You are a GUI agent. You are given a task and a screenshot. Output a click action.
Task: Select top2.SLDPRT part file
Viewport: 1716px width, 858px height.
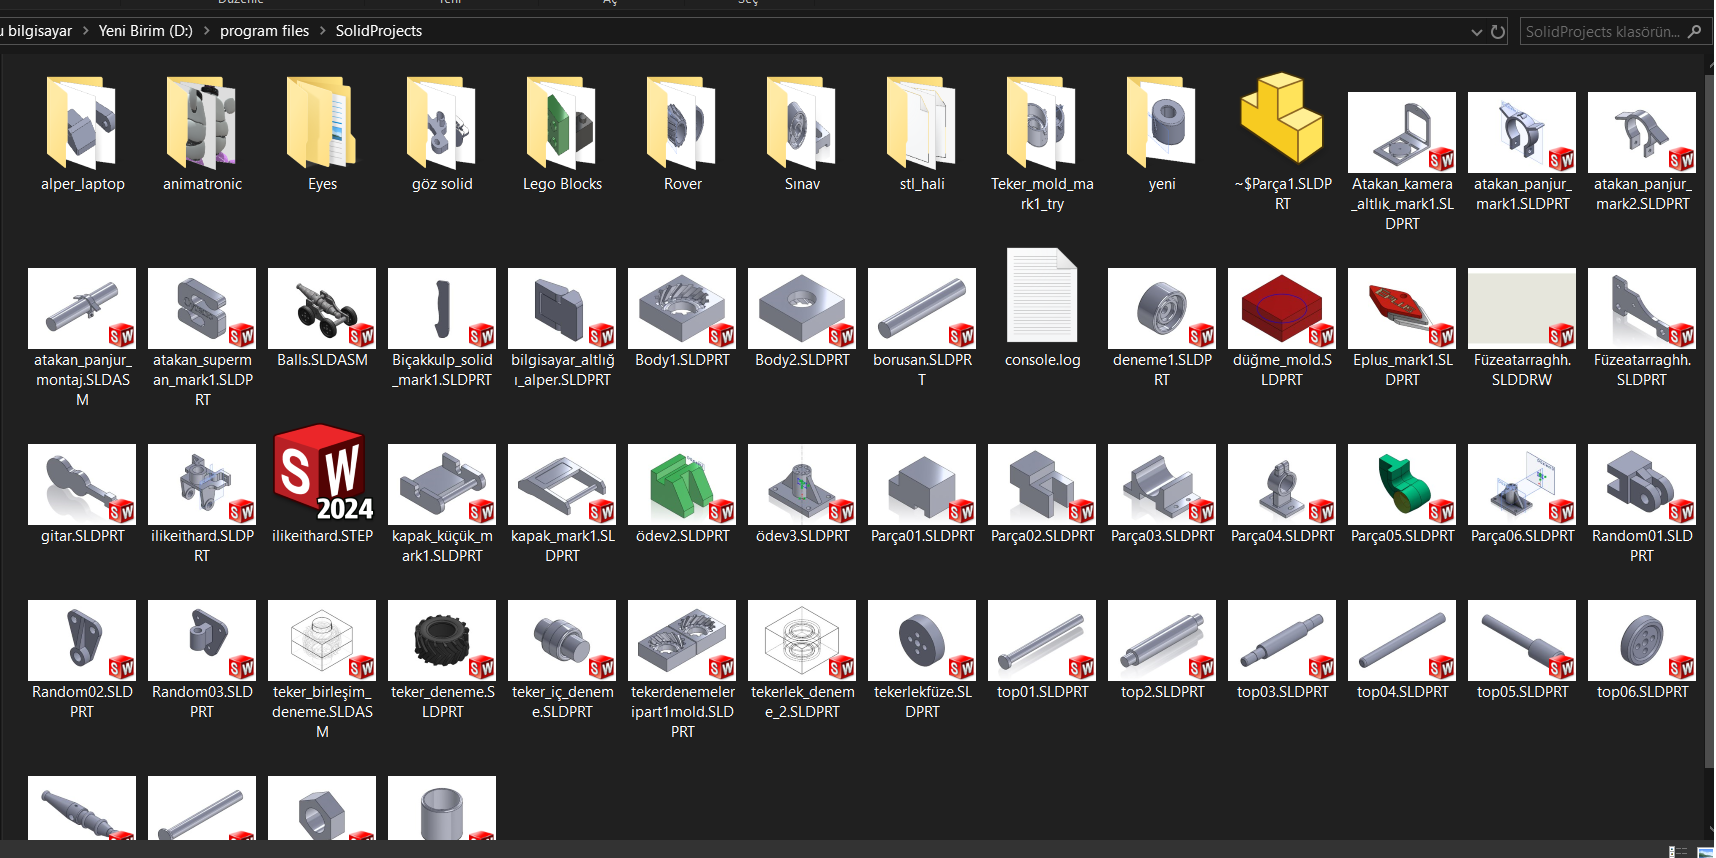pyautogui.click(x=1162, y=651)
